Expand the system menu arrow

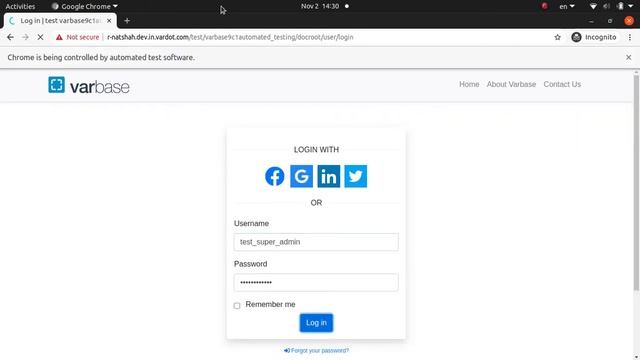631,6
